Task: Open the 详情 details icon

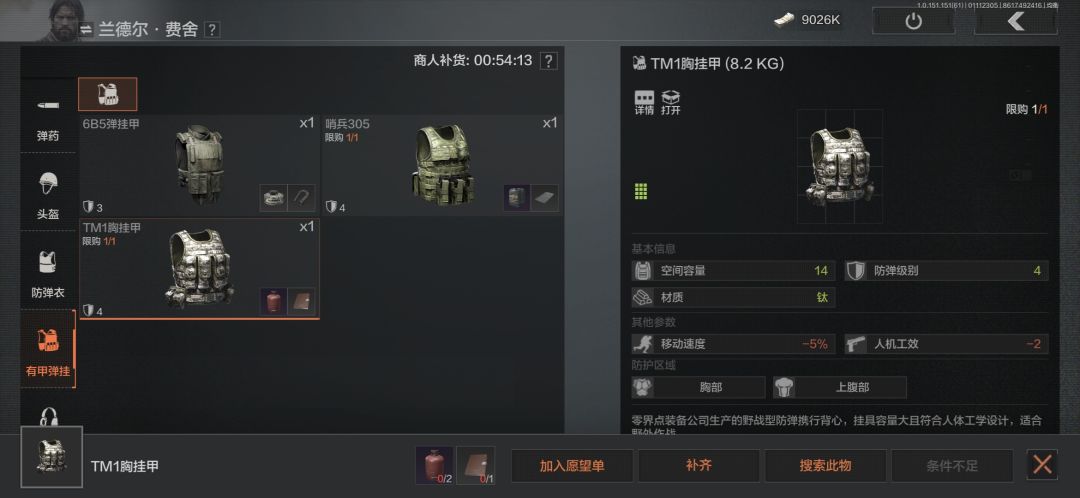Action: [644, 102]
